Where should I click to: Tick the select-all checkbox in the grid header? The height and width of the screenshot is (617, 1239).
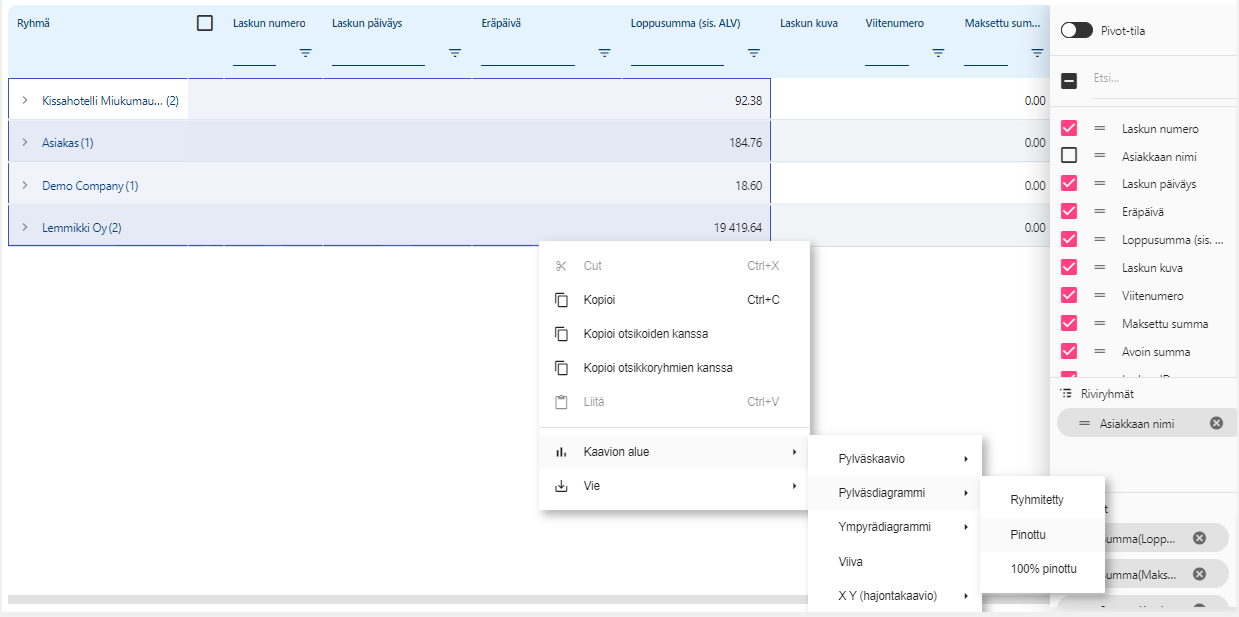click(x=205, y=23)
